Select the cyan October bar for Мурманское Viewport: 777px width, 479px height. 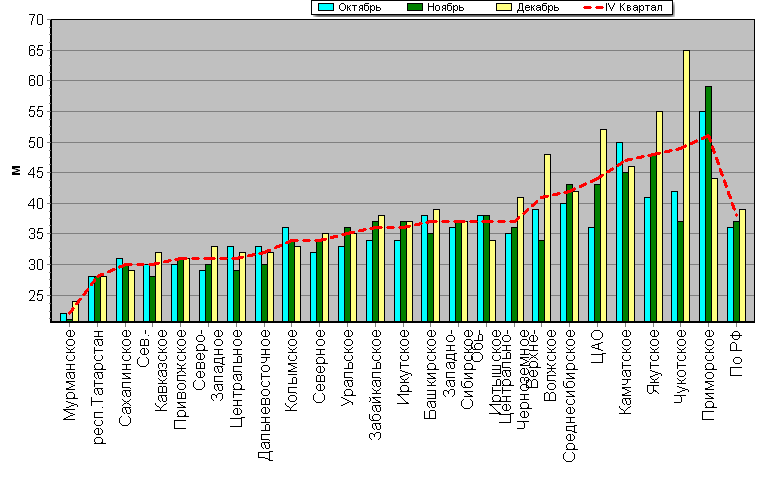pos(63,318)
